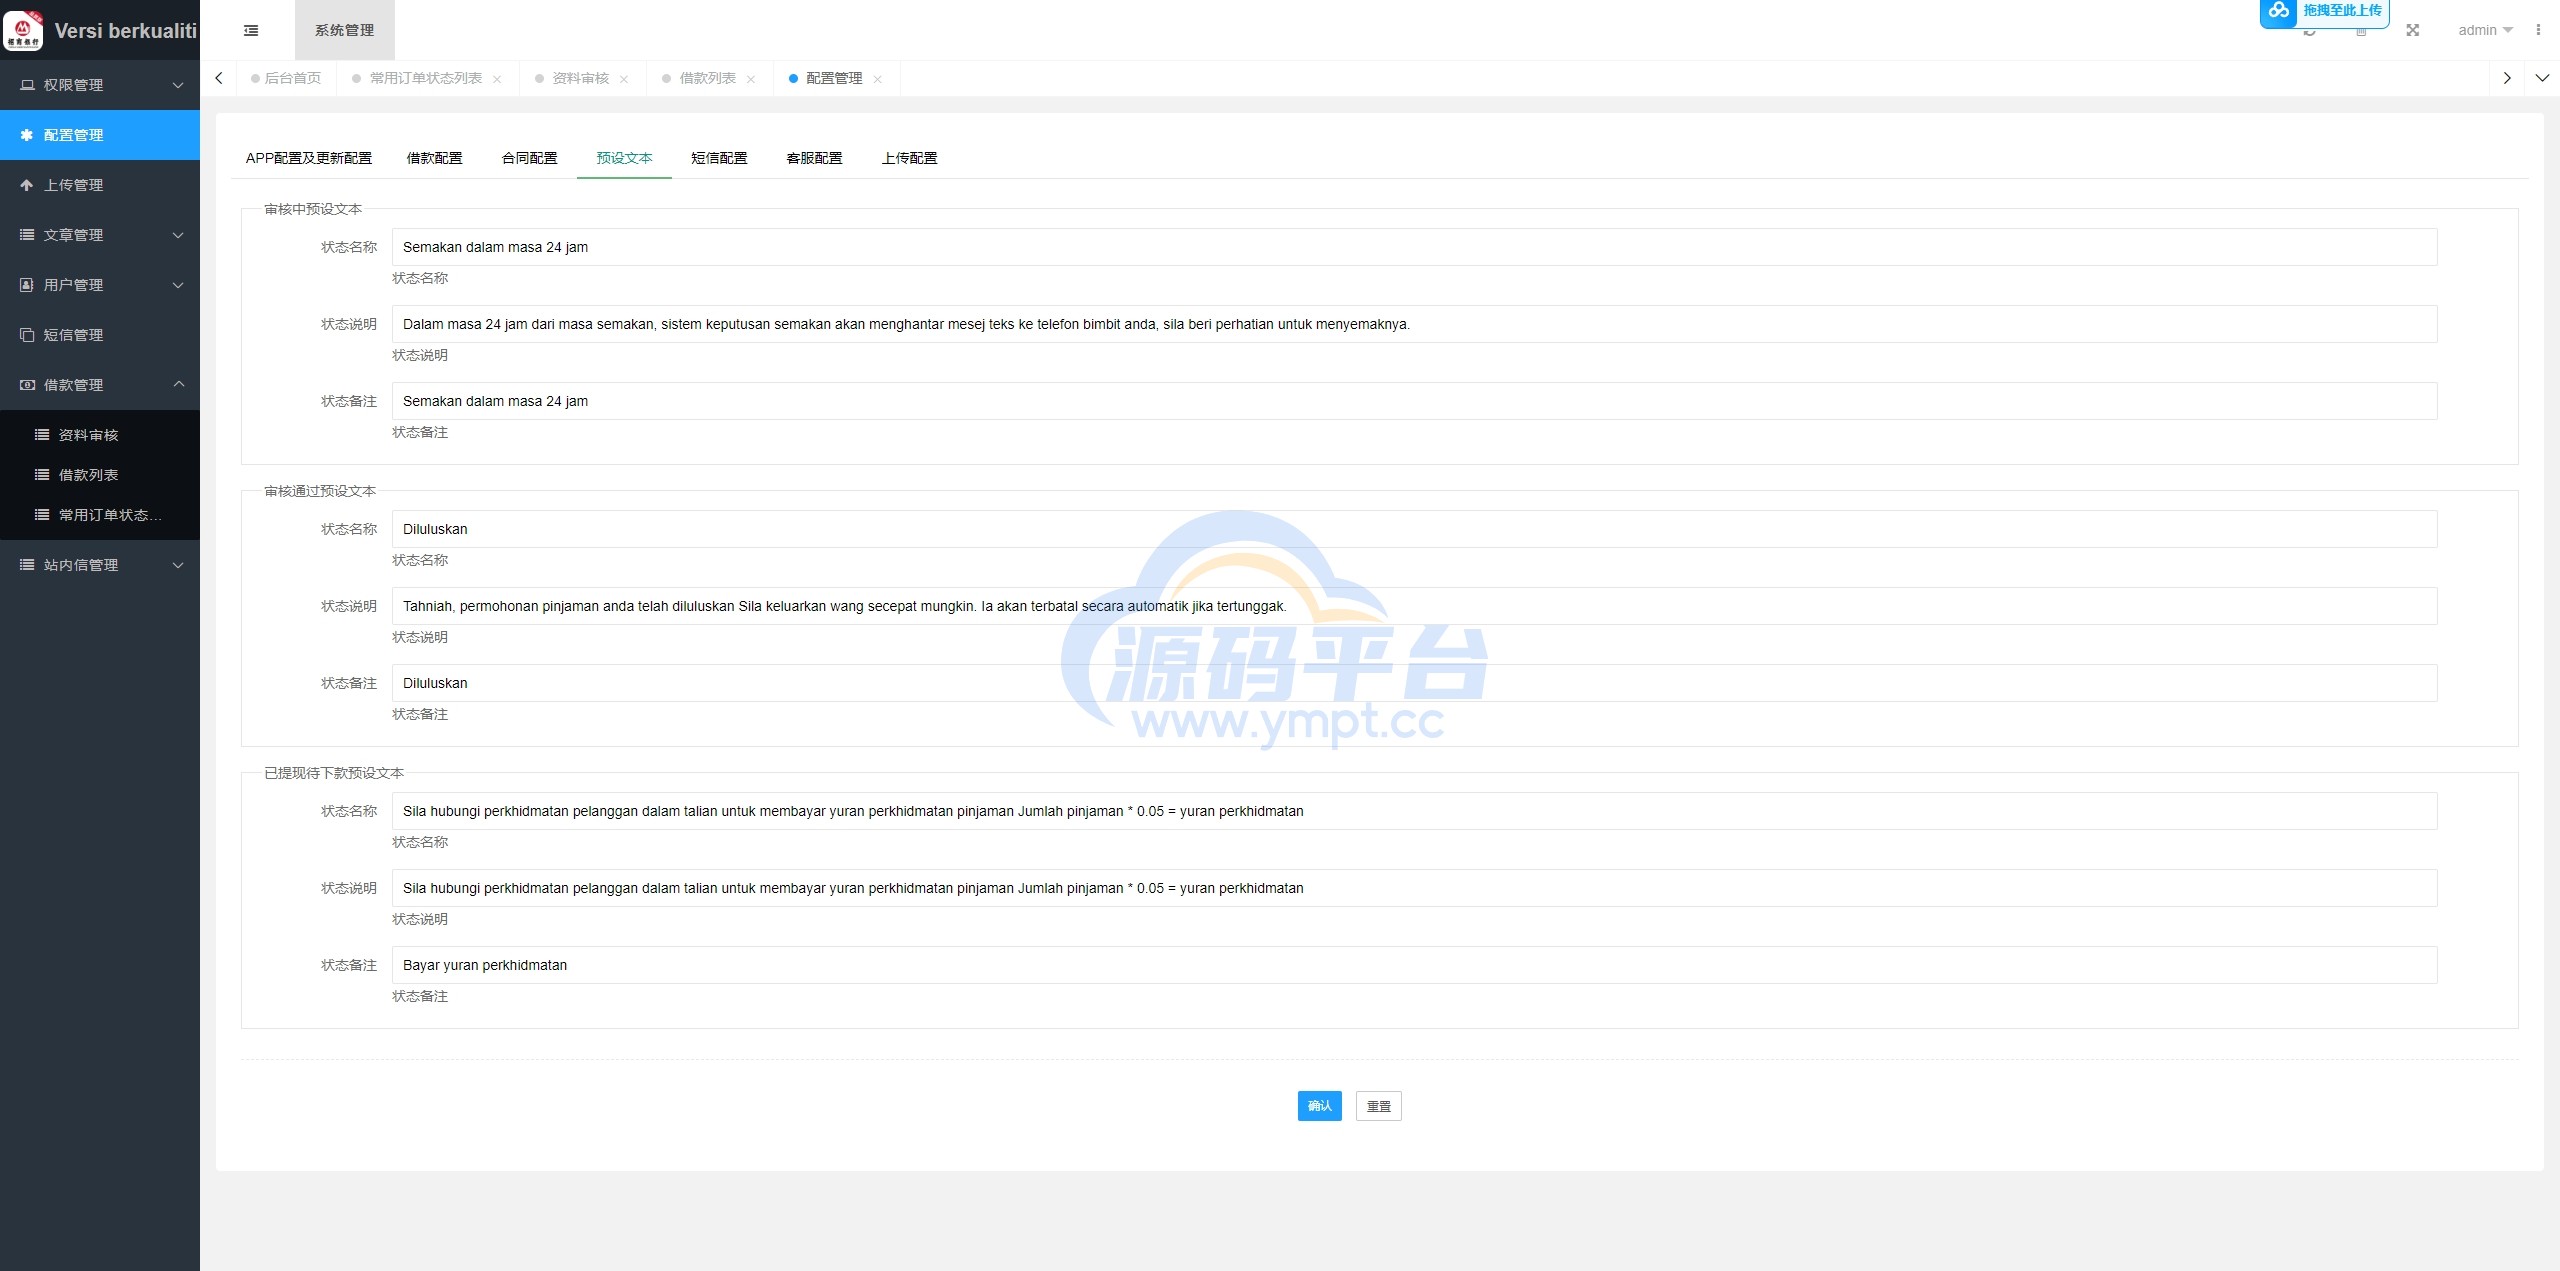Select the 系统管理 top menu item
Image resolution: width=2560 pixels, height=1271 pixels.
coord(344,30)
